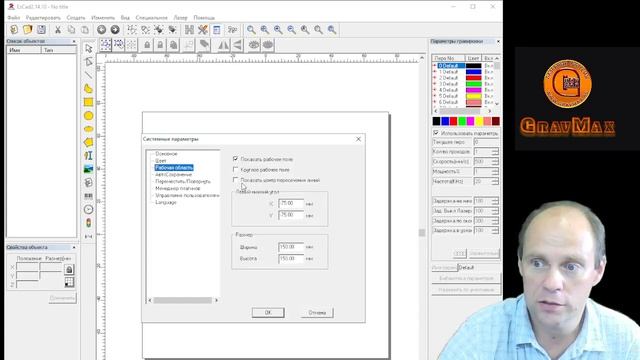Toggle 'Круглое рабочее поле' checkbox
The height and width of the screenshot is (360, 640).
[236, 169]
